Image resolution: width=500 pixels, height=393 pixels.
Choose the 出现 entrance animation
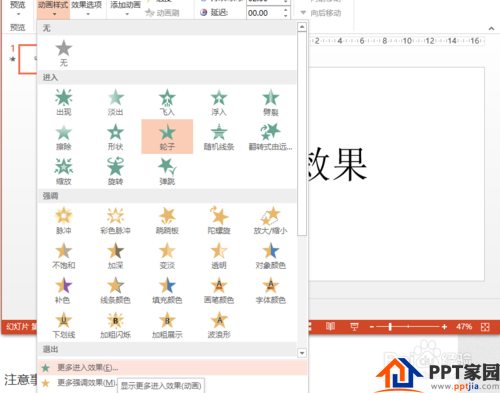(x=64, y=102)
